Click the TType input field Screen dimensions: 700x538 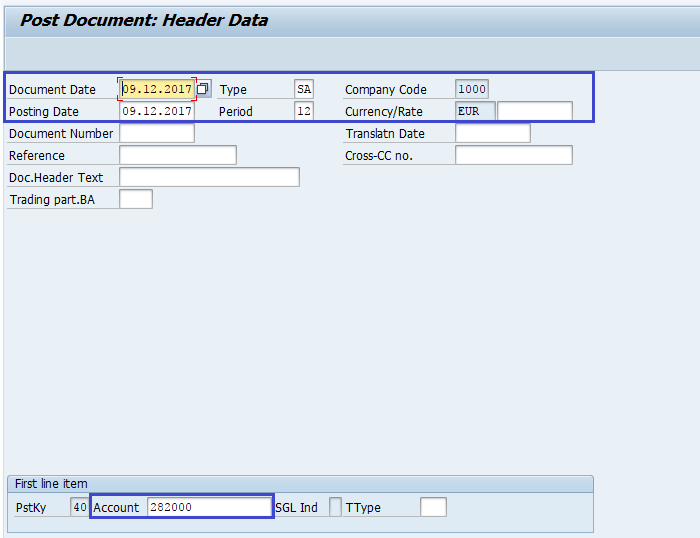(433, 507)
